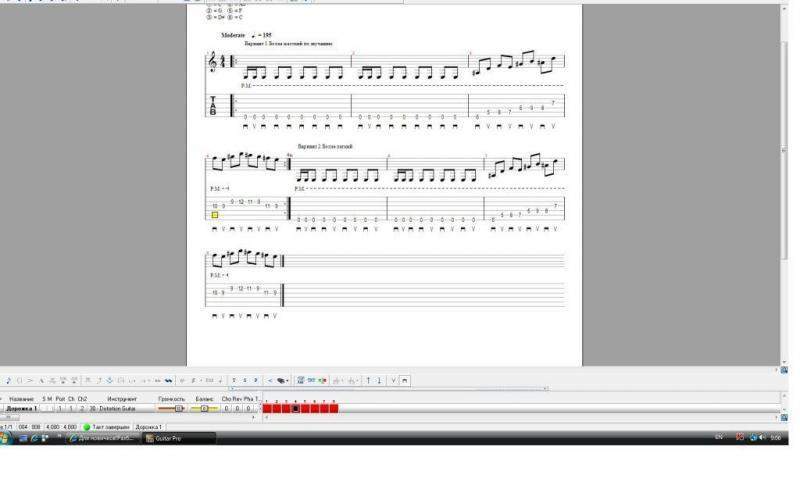Click the Moderate tempo text on the score

click(x=233, y=35)
